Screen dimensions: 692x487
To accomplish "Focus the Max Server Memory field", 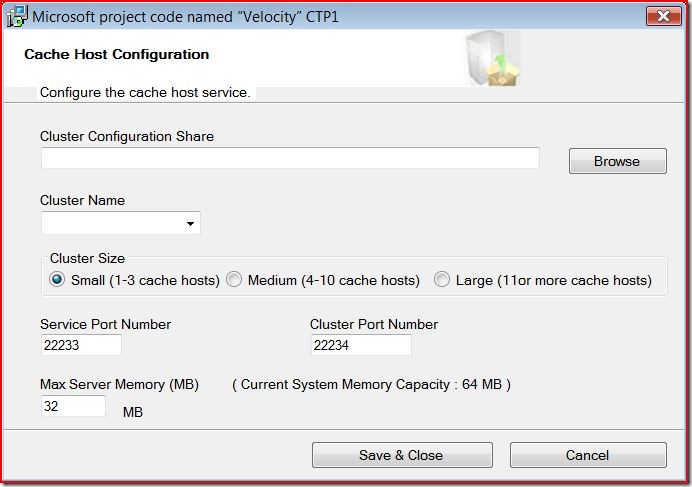I will (73, 406).
